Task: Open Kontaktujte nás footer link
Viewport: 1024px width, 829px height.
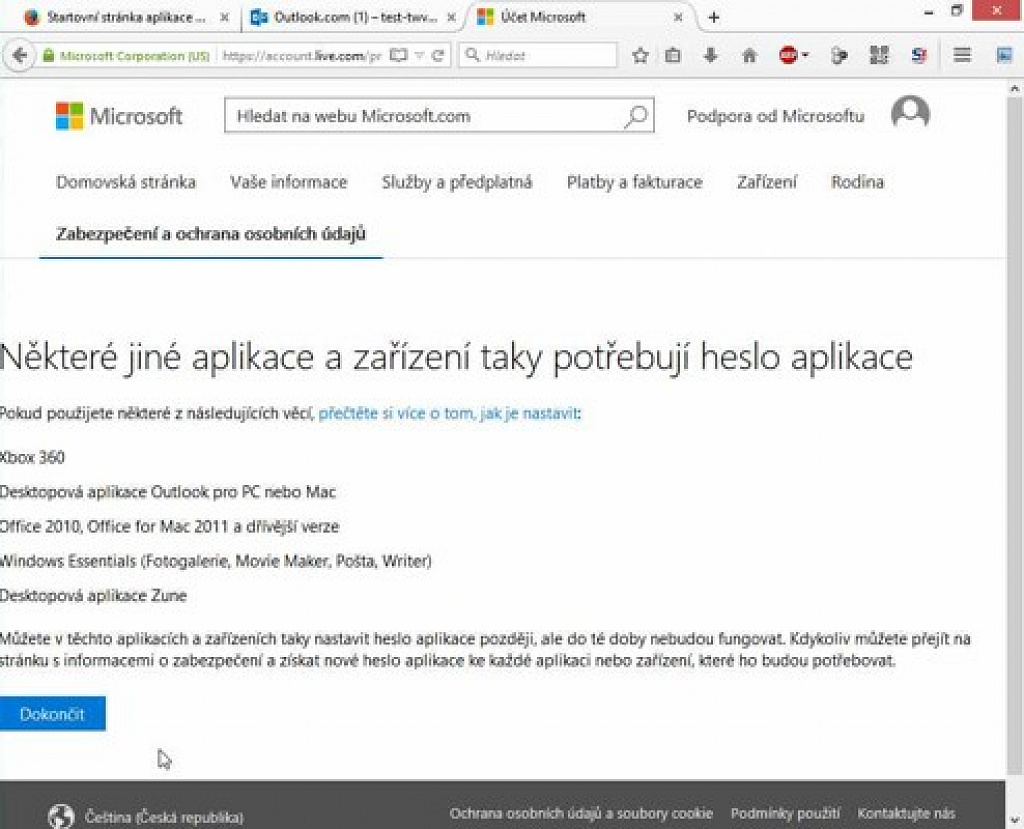Action: point(906,813)
